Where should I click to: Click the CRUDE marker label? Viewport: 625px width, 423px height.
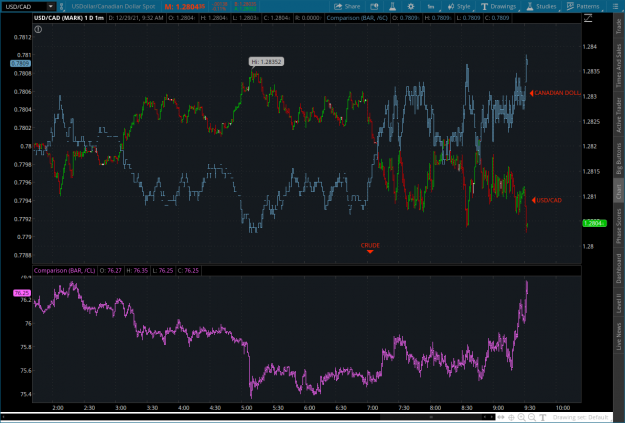tap(370, 246)
